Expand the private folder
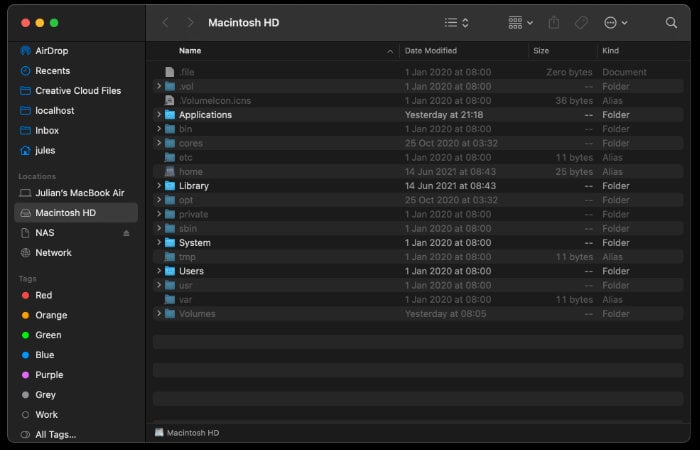The width and height of the screenshot is (700, 450). [158, 214]
